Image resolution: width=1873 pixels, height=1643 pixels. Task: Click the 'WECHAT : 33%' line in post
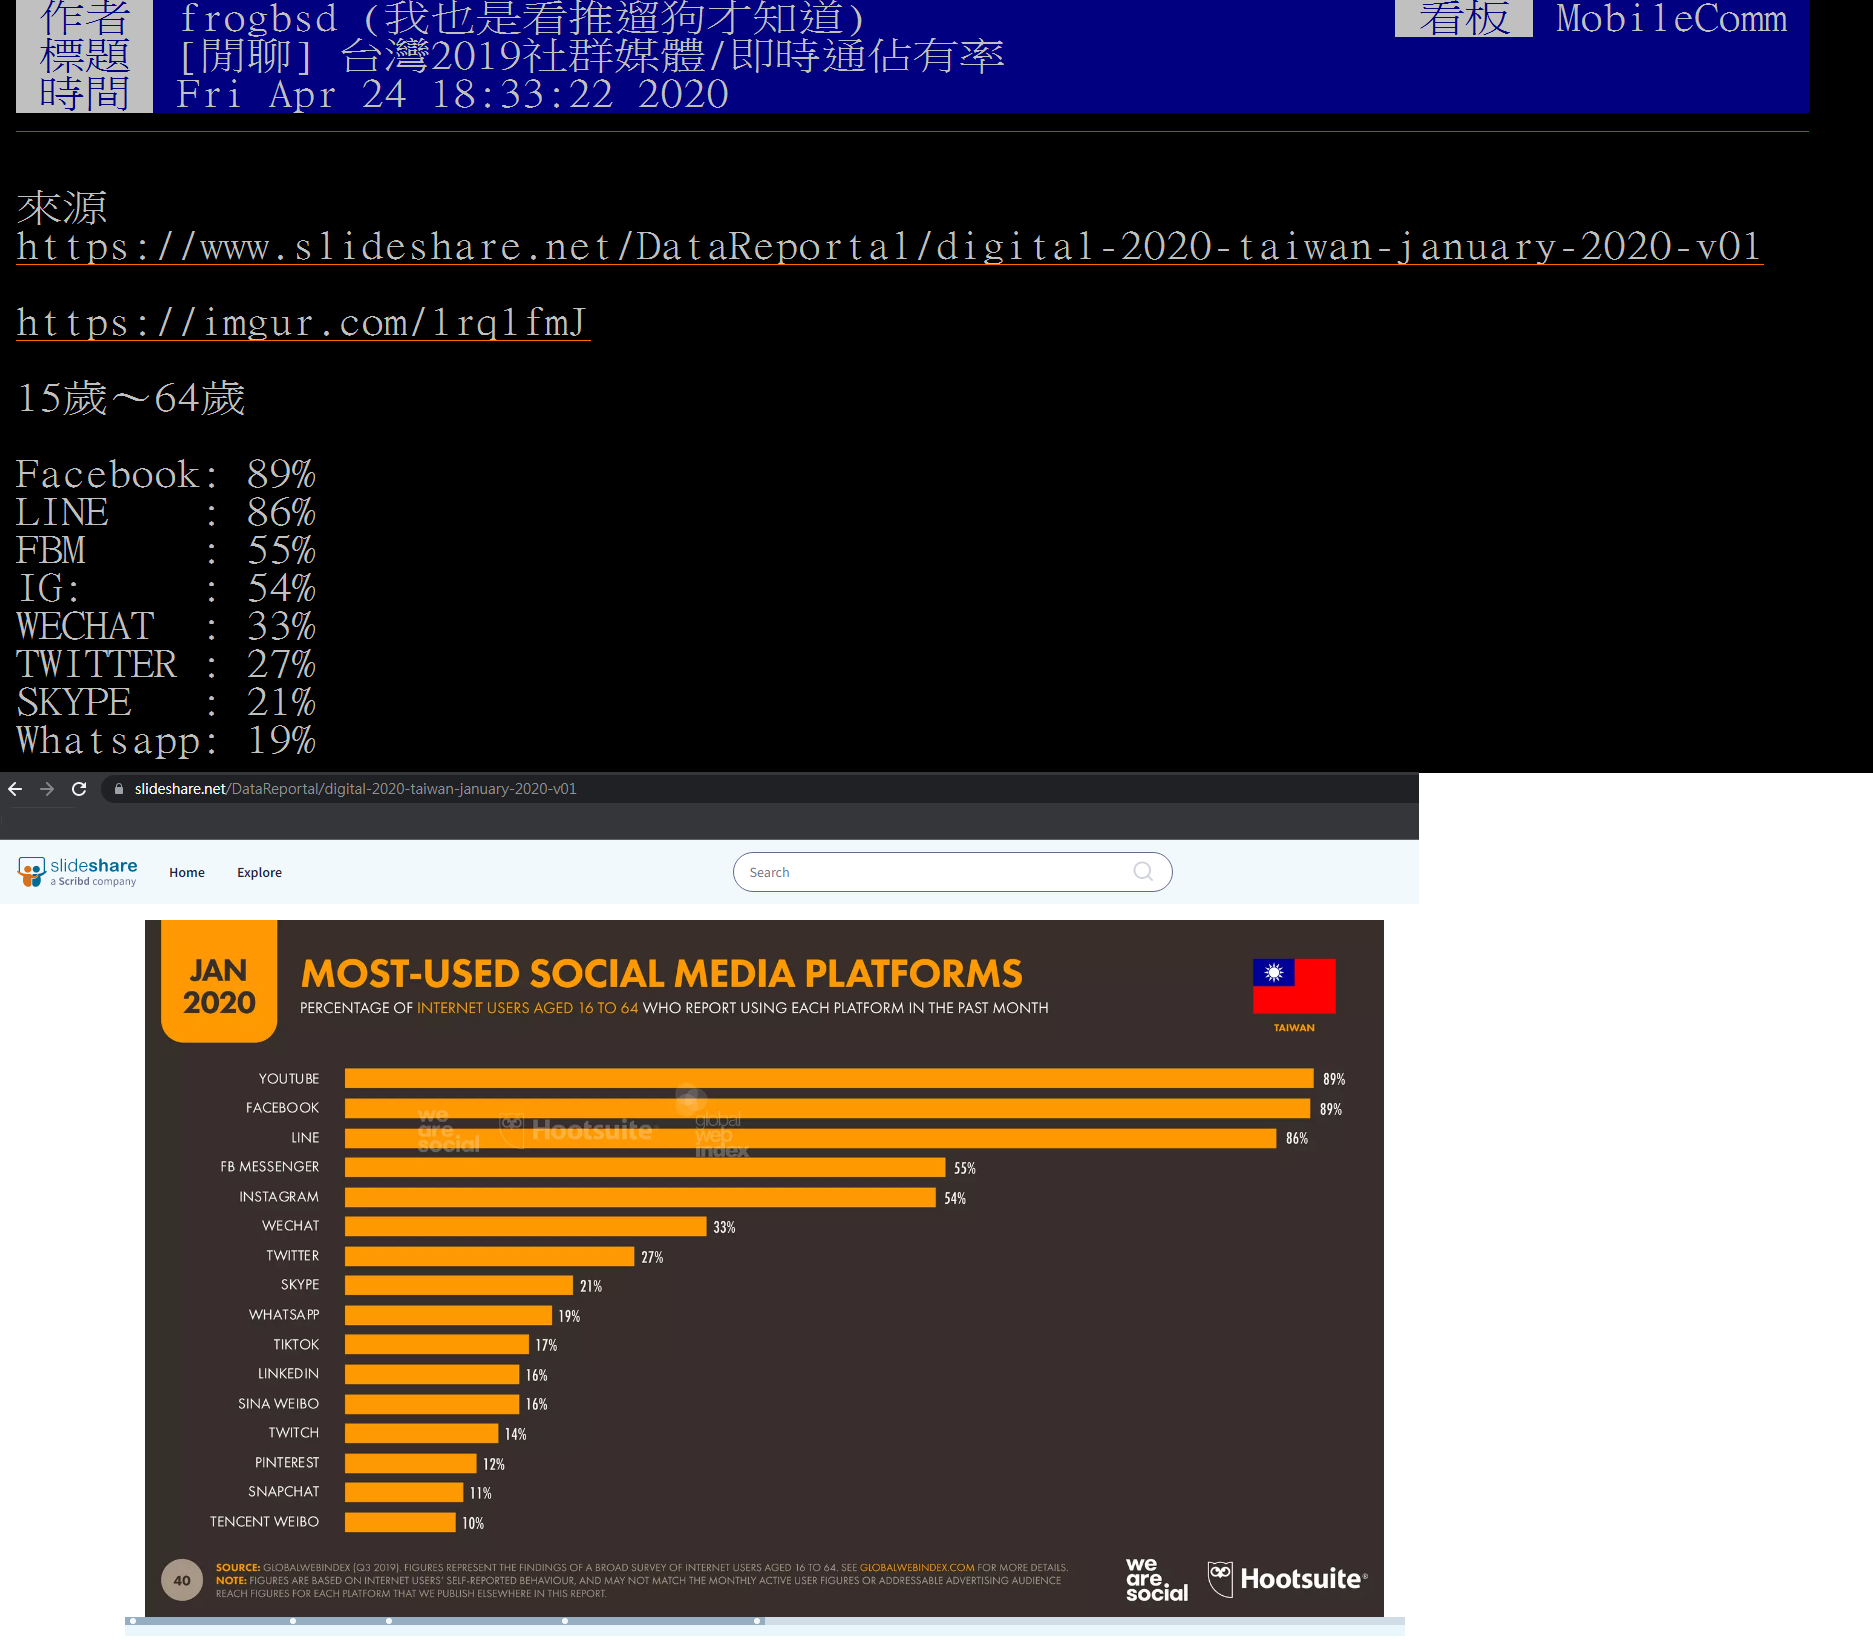[166, 627]
